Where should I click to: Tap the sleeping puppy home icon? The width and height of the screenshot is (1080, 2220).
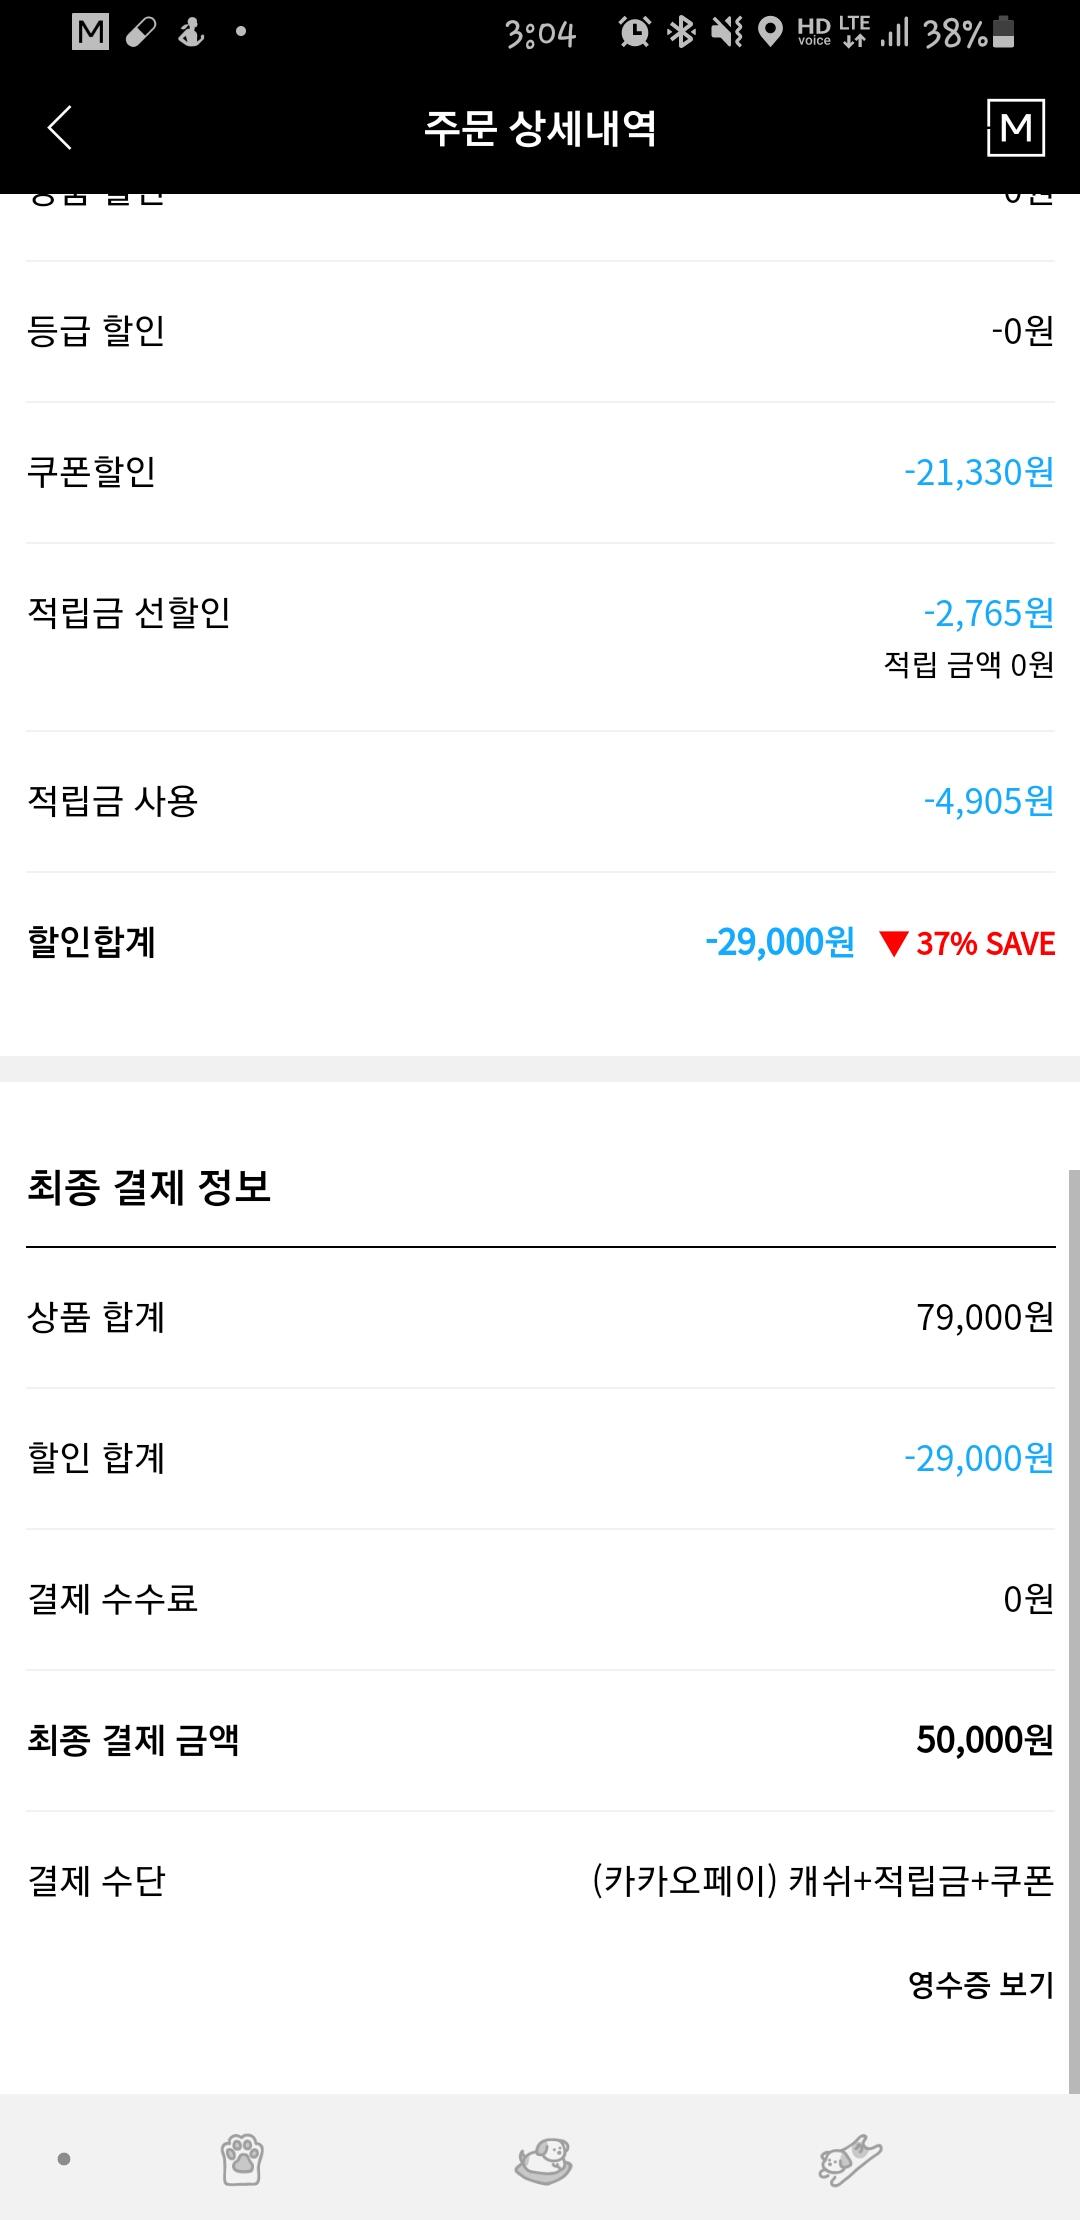(x=543, y=2159)
